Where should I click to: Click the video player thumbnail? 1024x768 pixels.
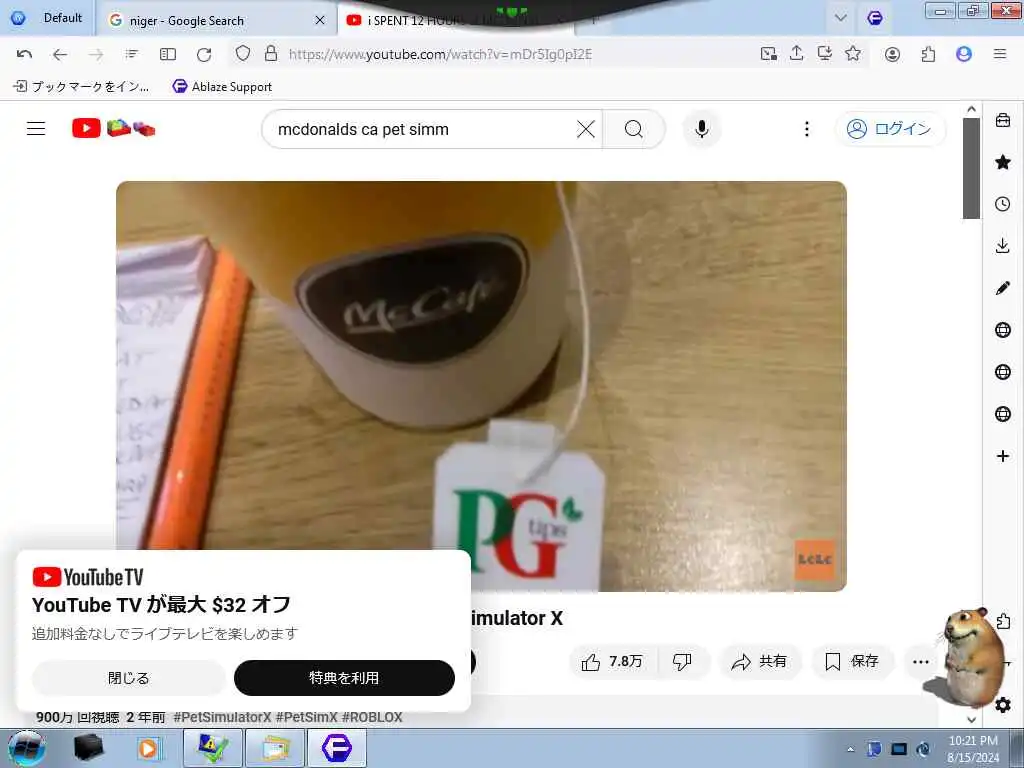481,386
